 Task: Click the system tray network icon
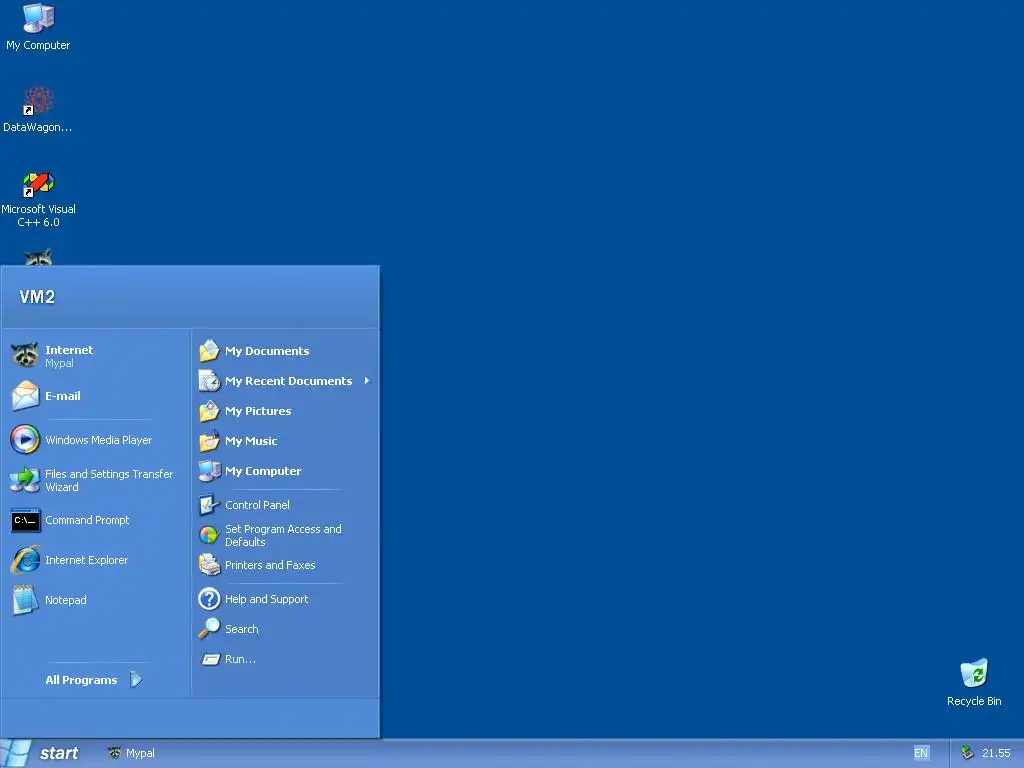point(967,753)
